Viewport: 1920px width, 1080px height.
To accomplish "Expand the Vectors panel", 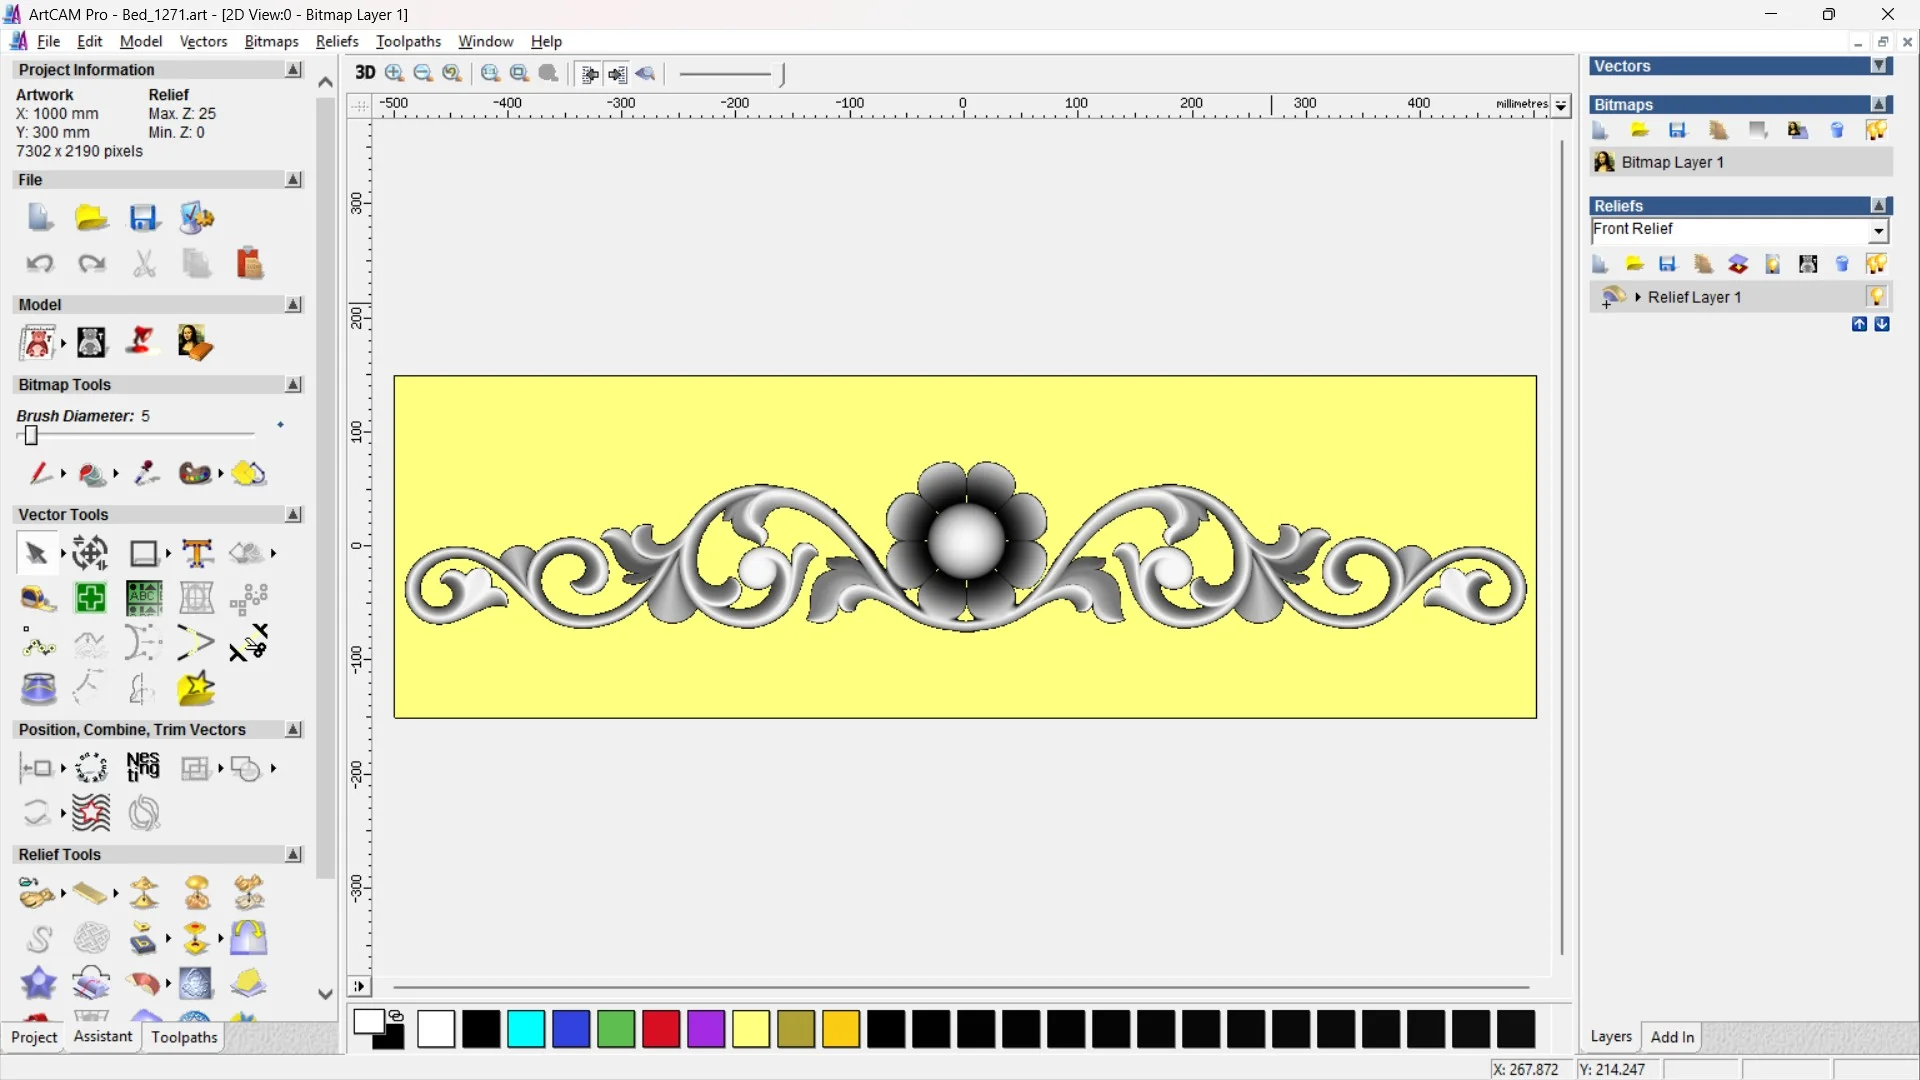I will pos(1880,66).
